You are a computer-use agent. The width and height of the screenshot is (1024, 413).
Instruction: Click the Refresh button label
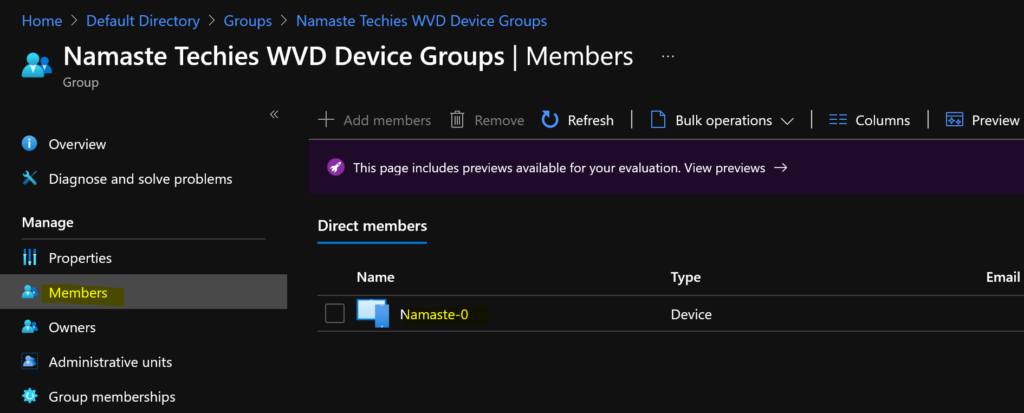click(590, 120)
